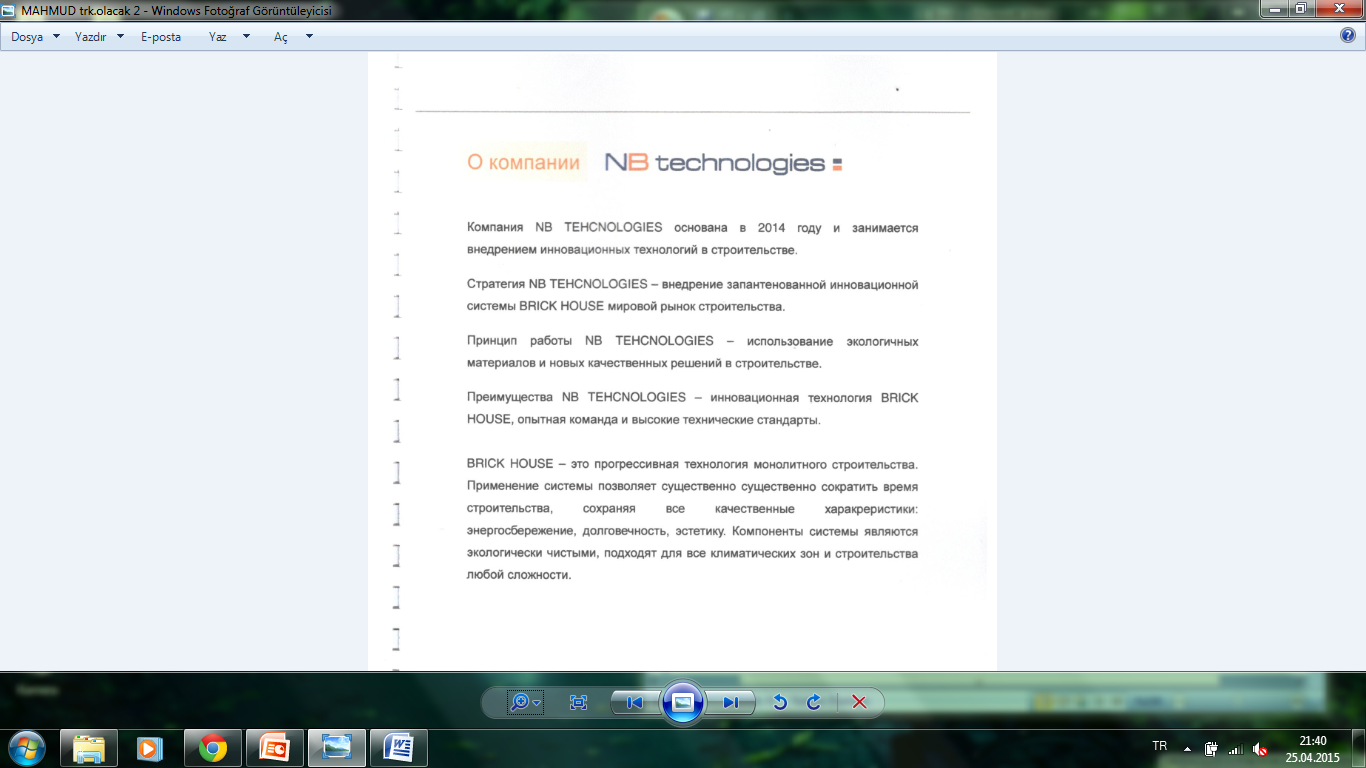Expand the Yazdır dropdown arrow

tap(120, 36)
